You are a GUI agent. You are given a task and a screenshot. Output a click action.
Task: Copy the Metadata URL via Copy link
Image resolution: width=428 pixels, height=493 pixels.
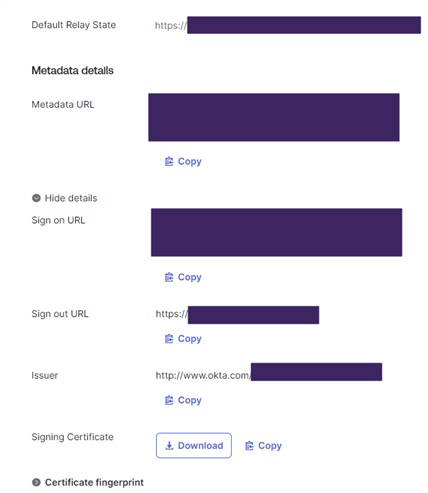click(x=183, y=162)
